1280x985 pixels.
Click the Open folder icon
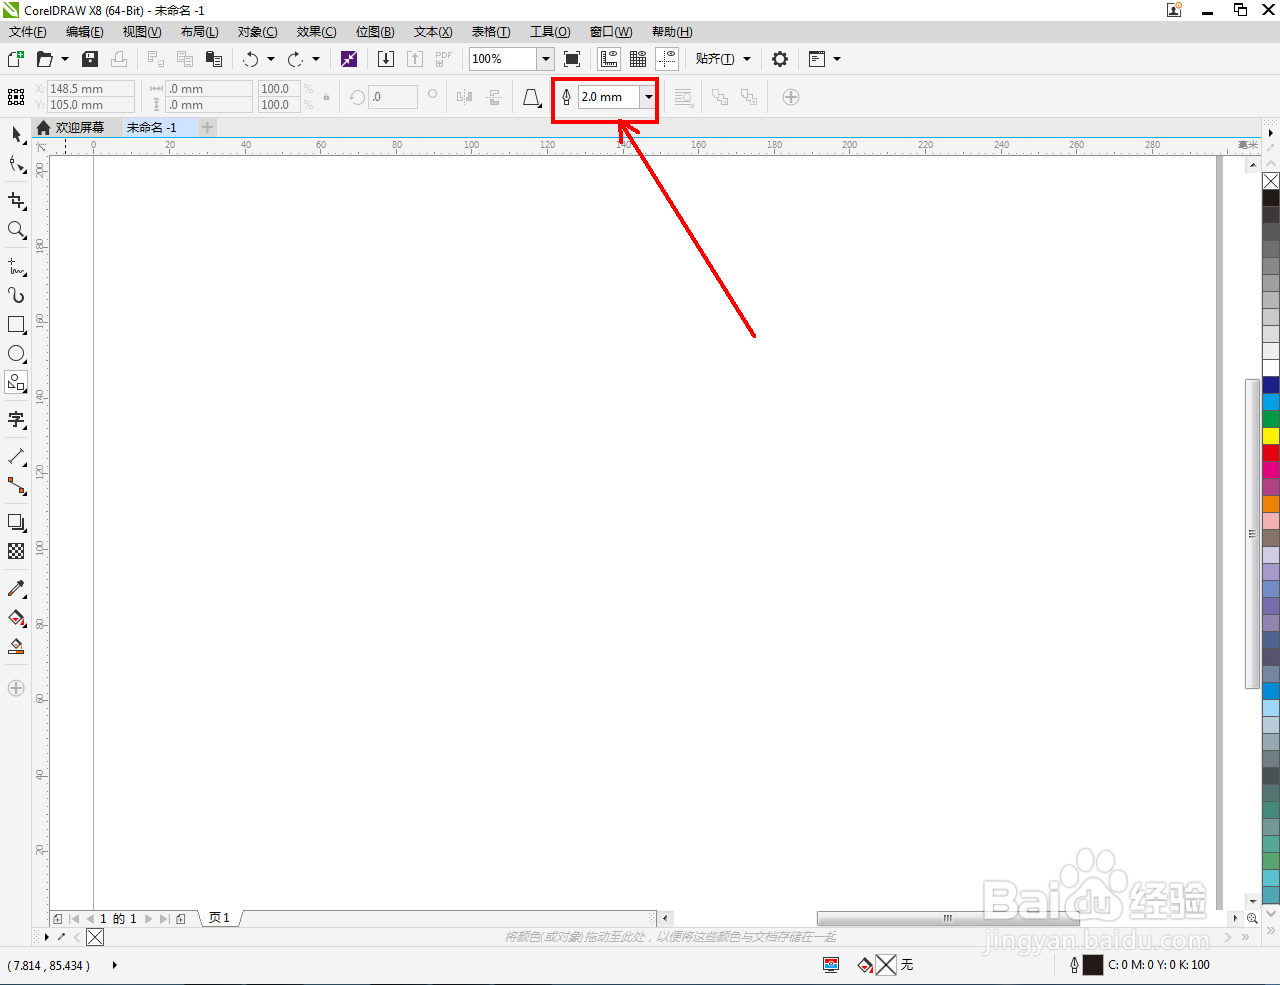pyautogui.click(x=45, y=59)
